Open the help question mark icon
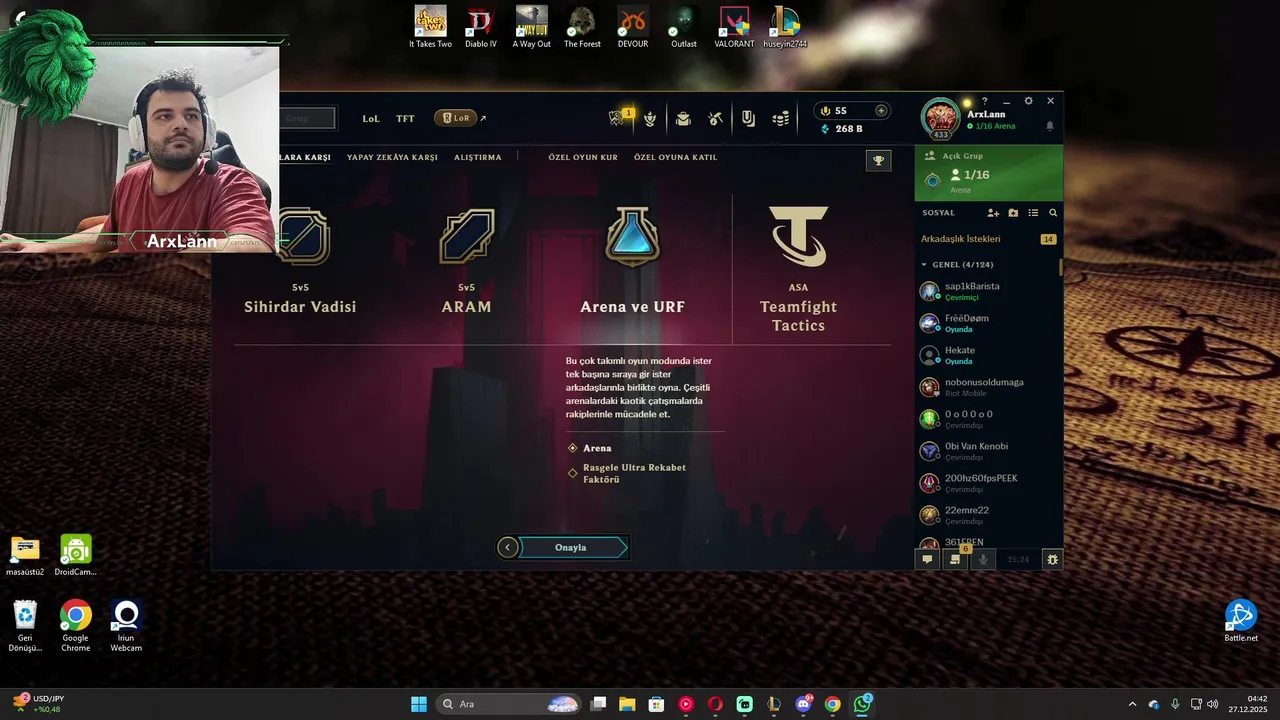Screen dimensions: 1280x720 coord(984,101)
